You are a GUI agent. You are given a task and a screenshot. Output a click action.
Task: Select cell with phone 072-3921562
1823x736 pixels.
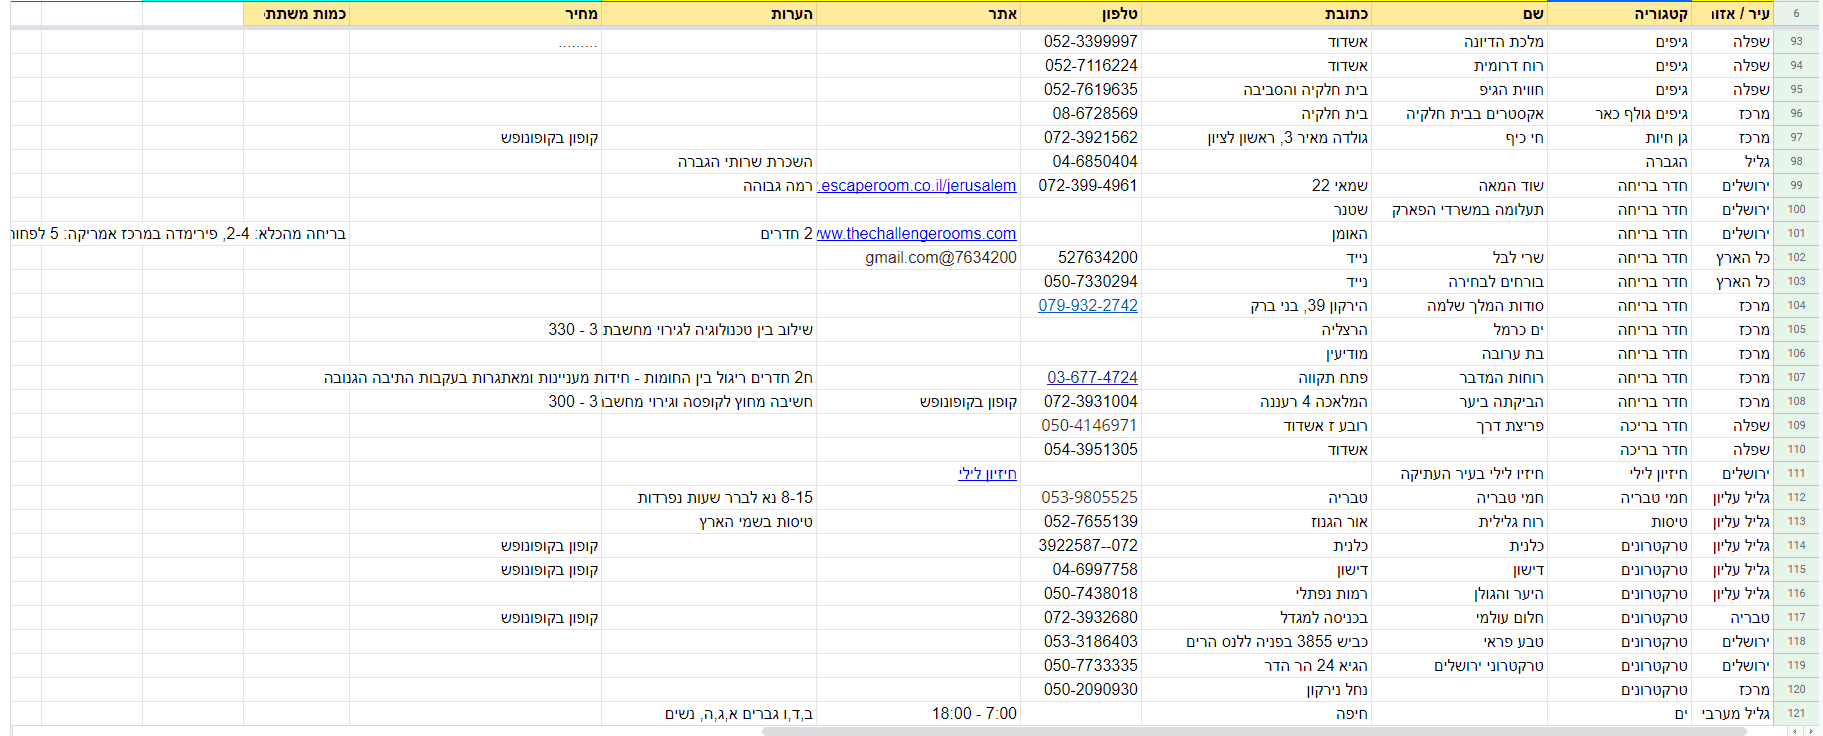[1081, 138]
